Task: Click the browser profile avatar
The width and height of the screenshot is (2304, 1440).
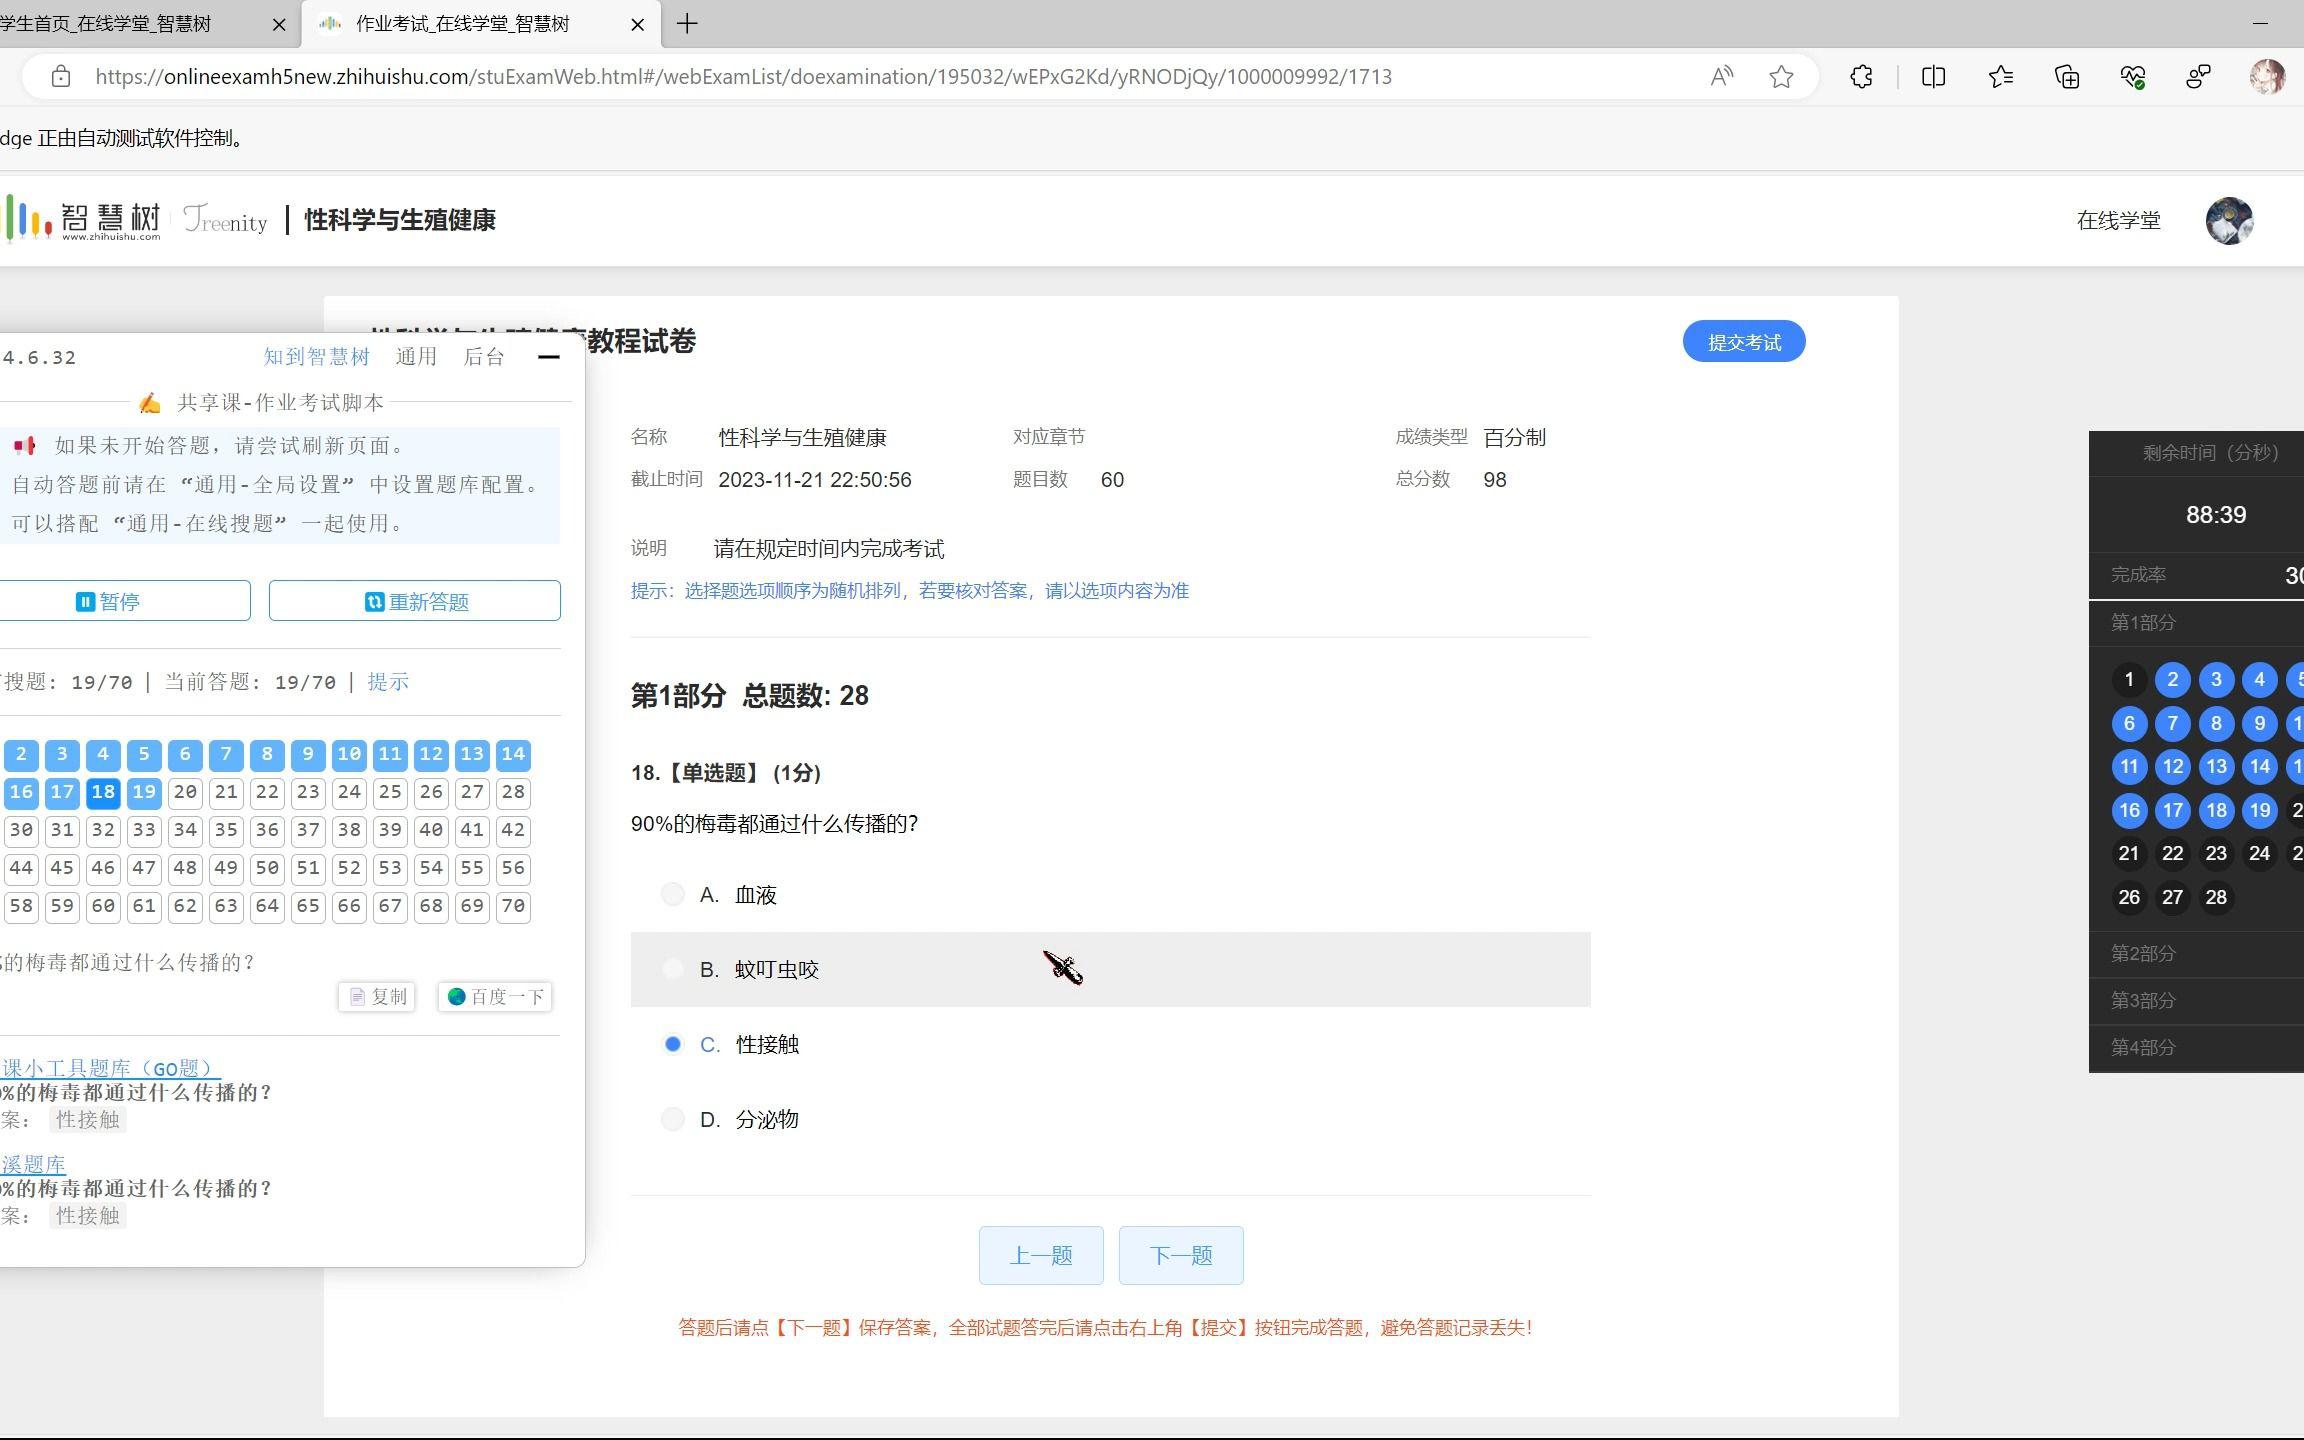Action: click(2267, 77)
